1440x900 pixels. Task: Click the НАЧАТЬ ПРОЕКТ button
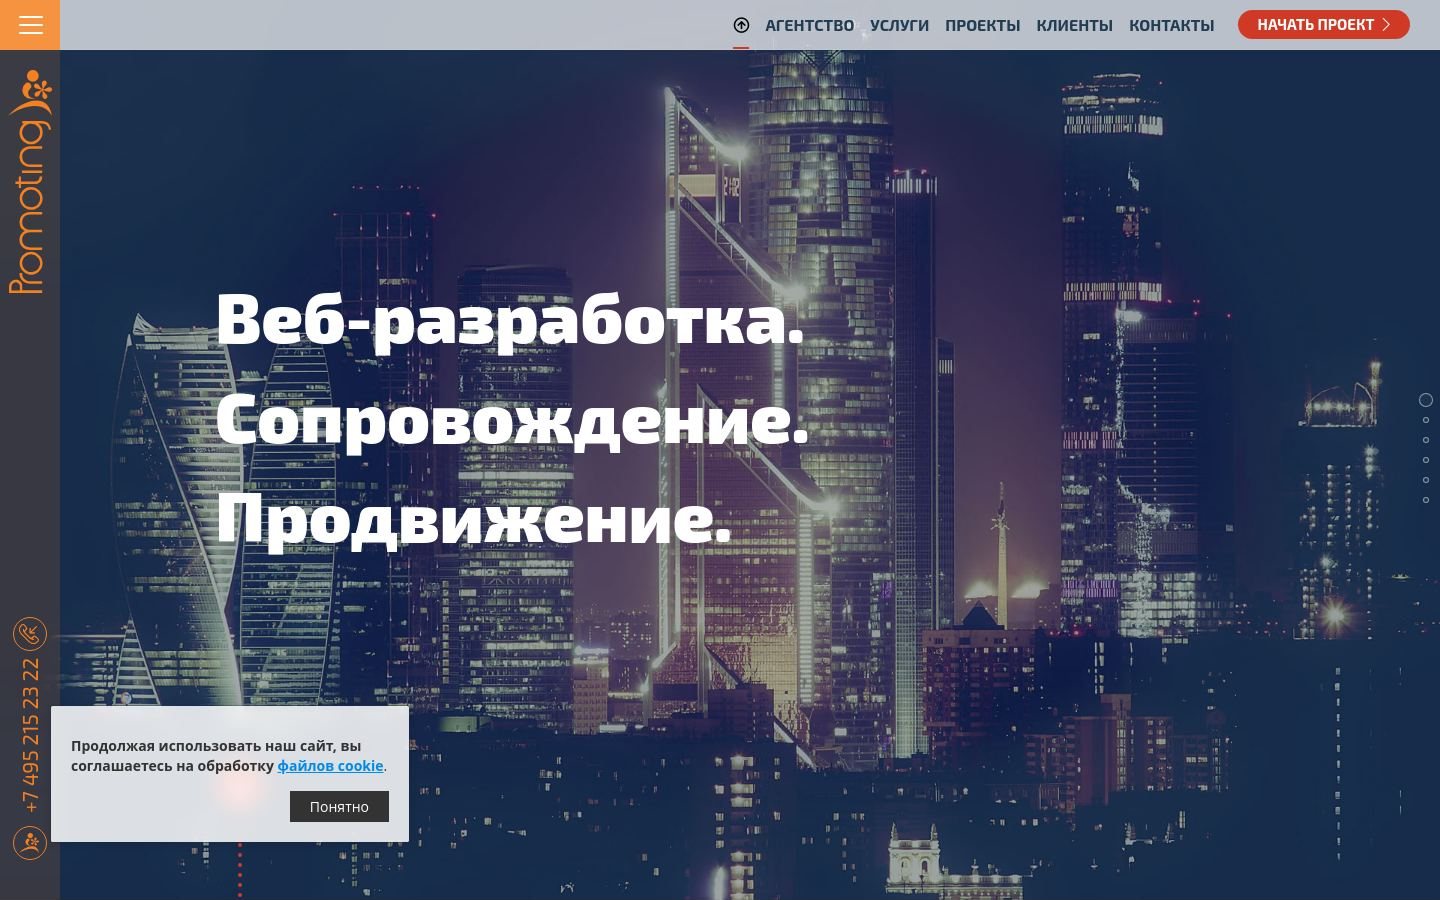(1323, 25)
